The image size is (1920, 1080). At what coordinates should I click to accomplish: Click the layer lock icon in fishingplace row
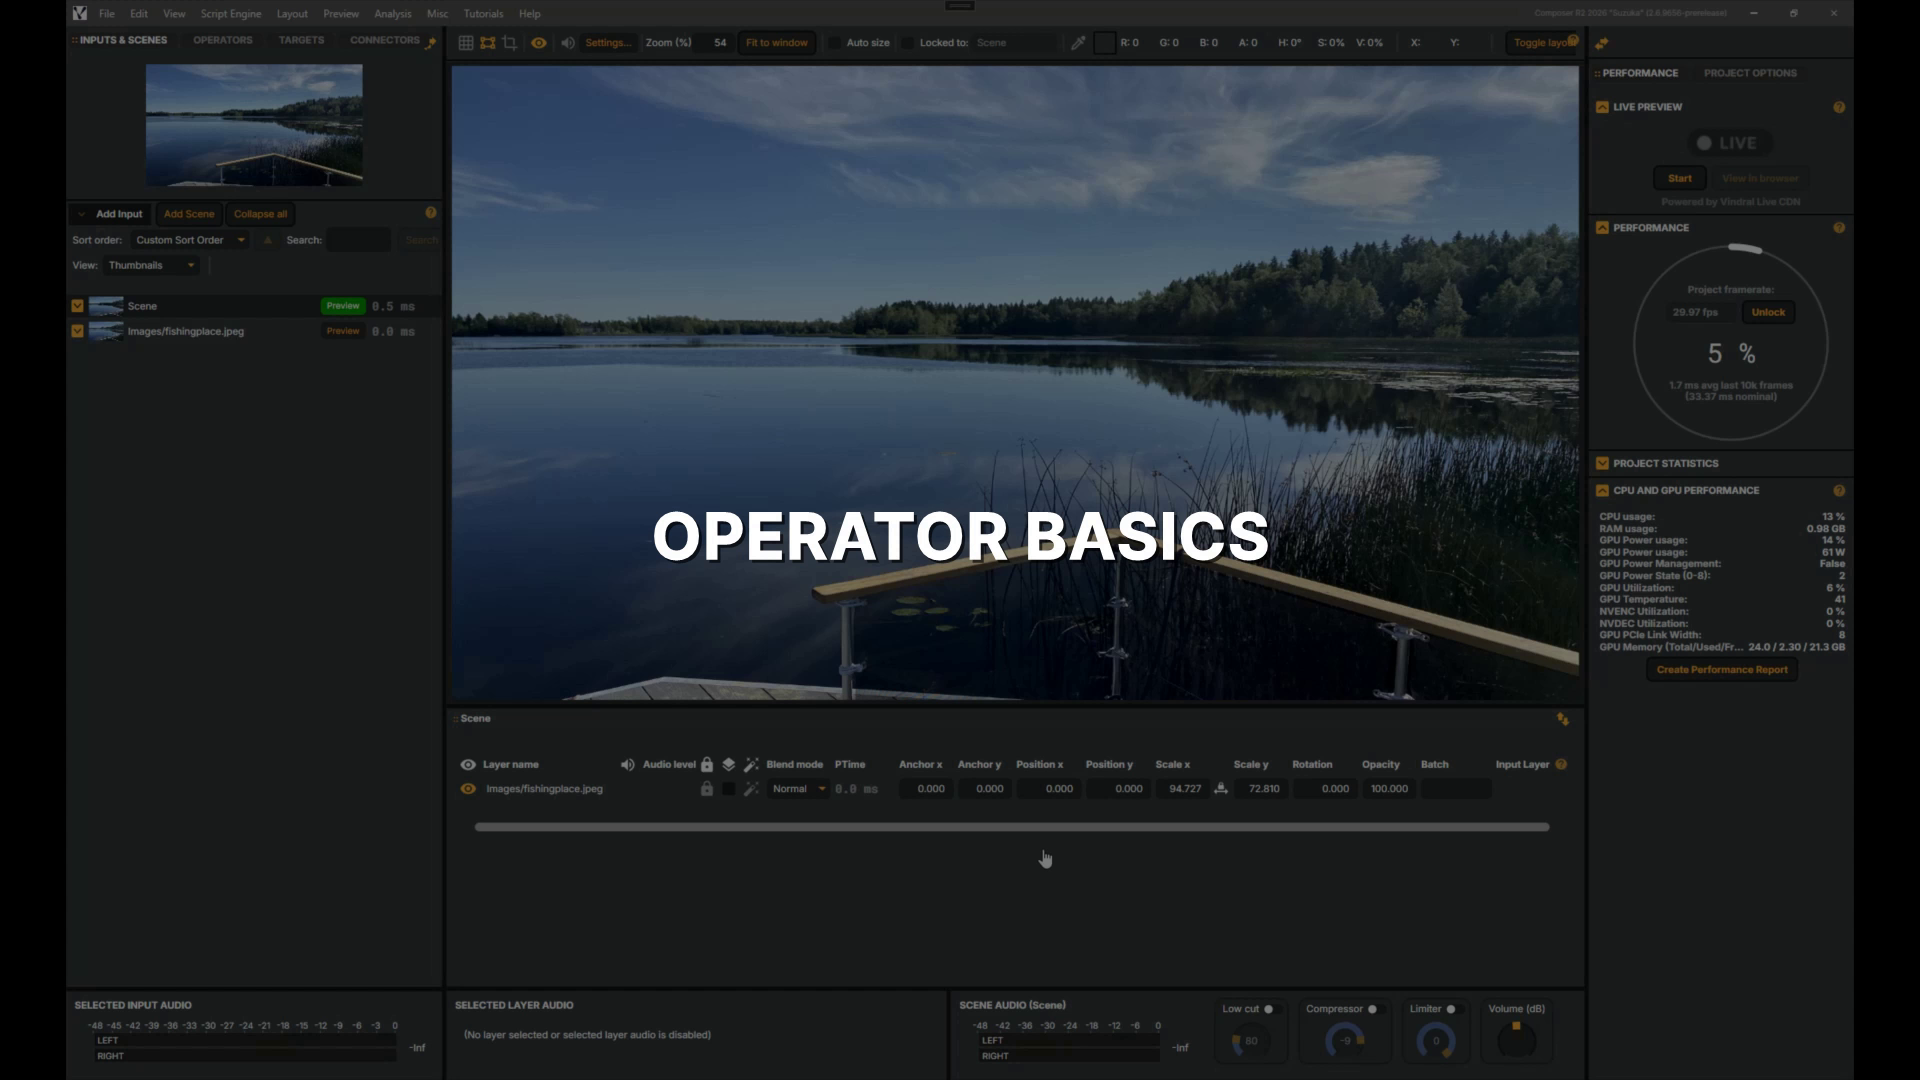[707, 789]
